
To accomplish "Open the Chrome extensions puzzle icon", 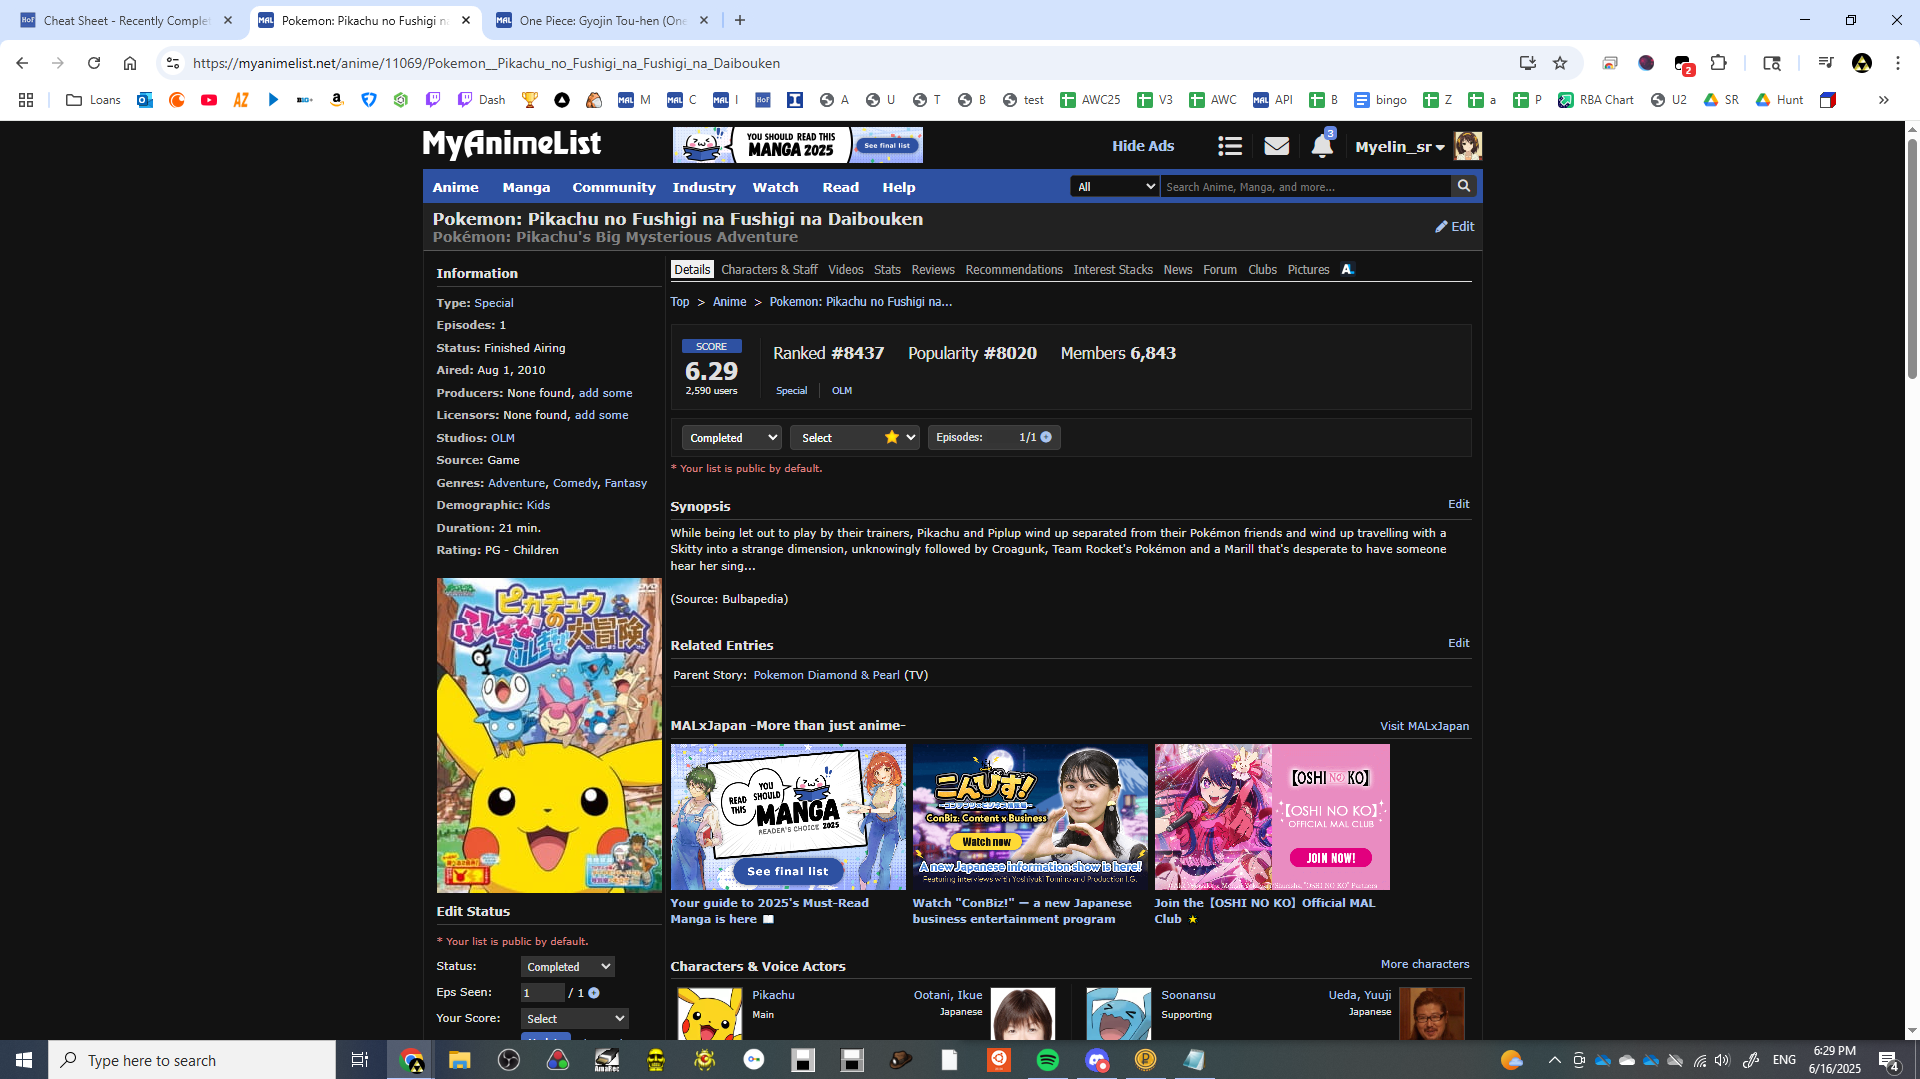I will [1719, 63].
